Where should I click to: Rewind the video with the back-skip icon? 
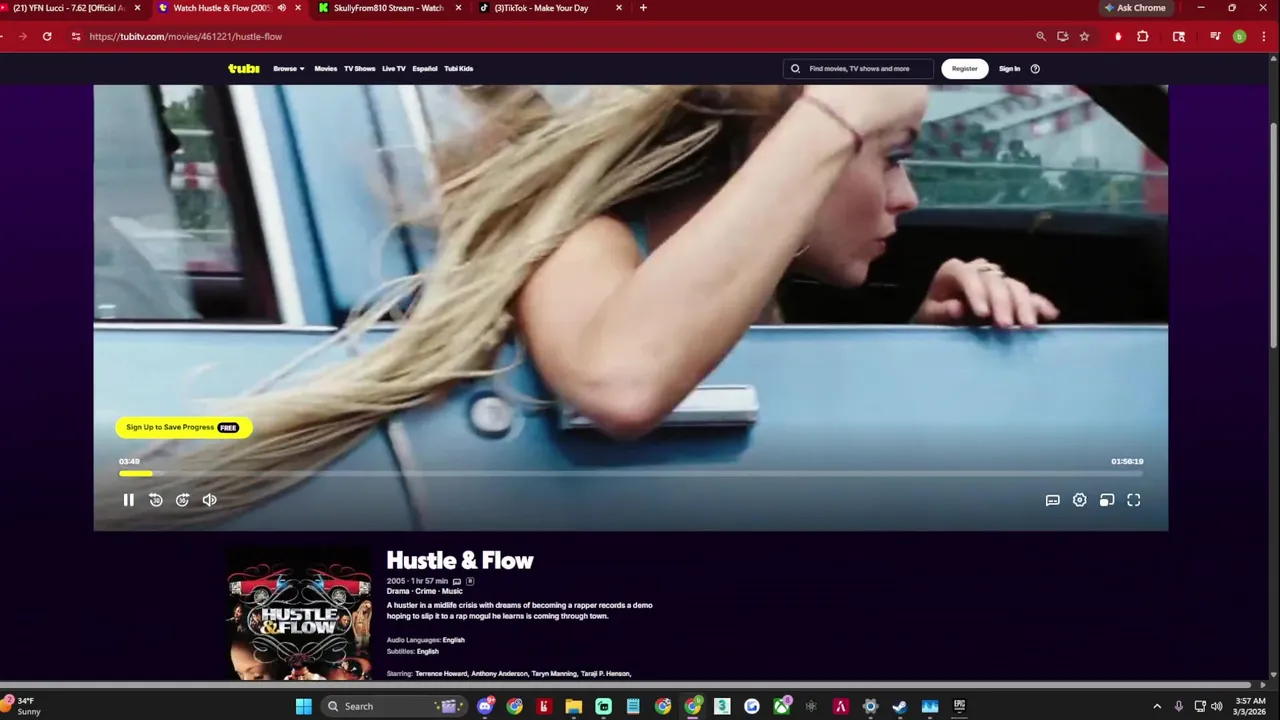156,500
